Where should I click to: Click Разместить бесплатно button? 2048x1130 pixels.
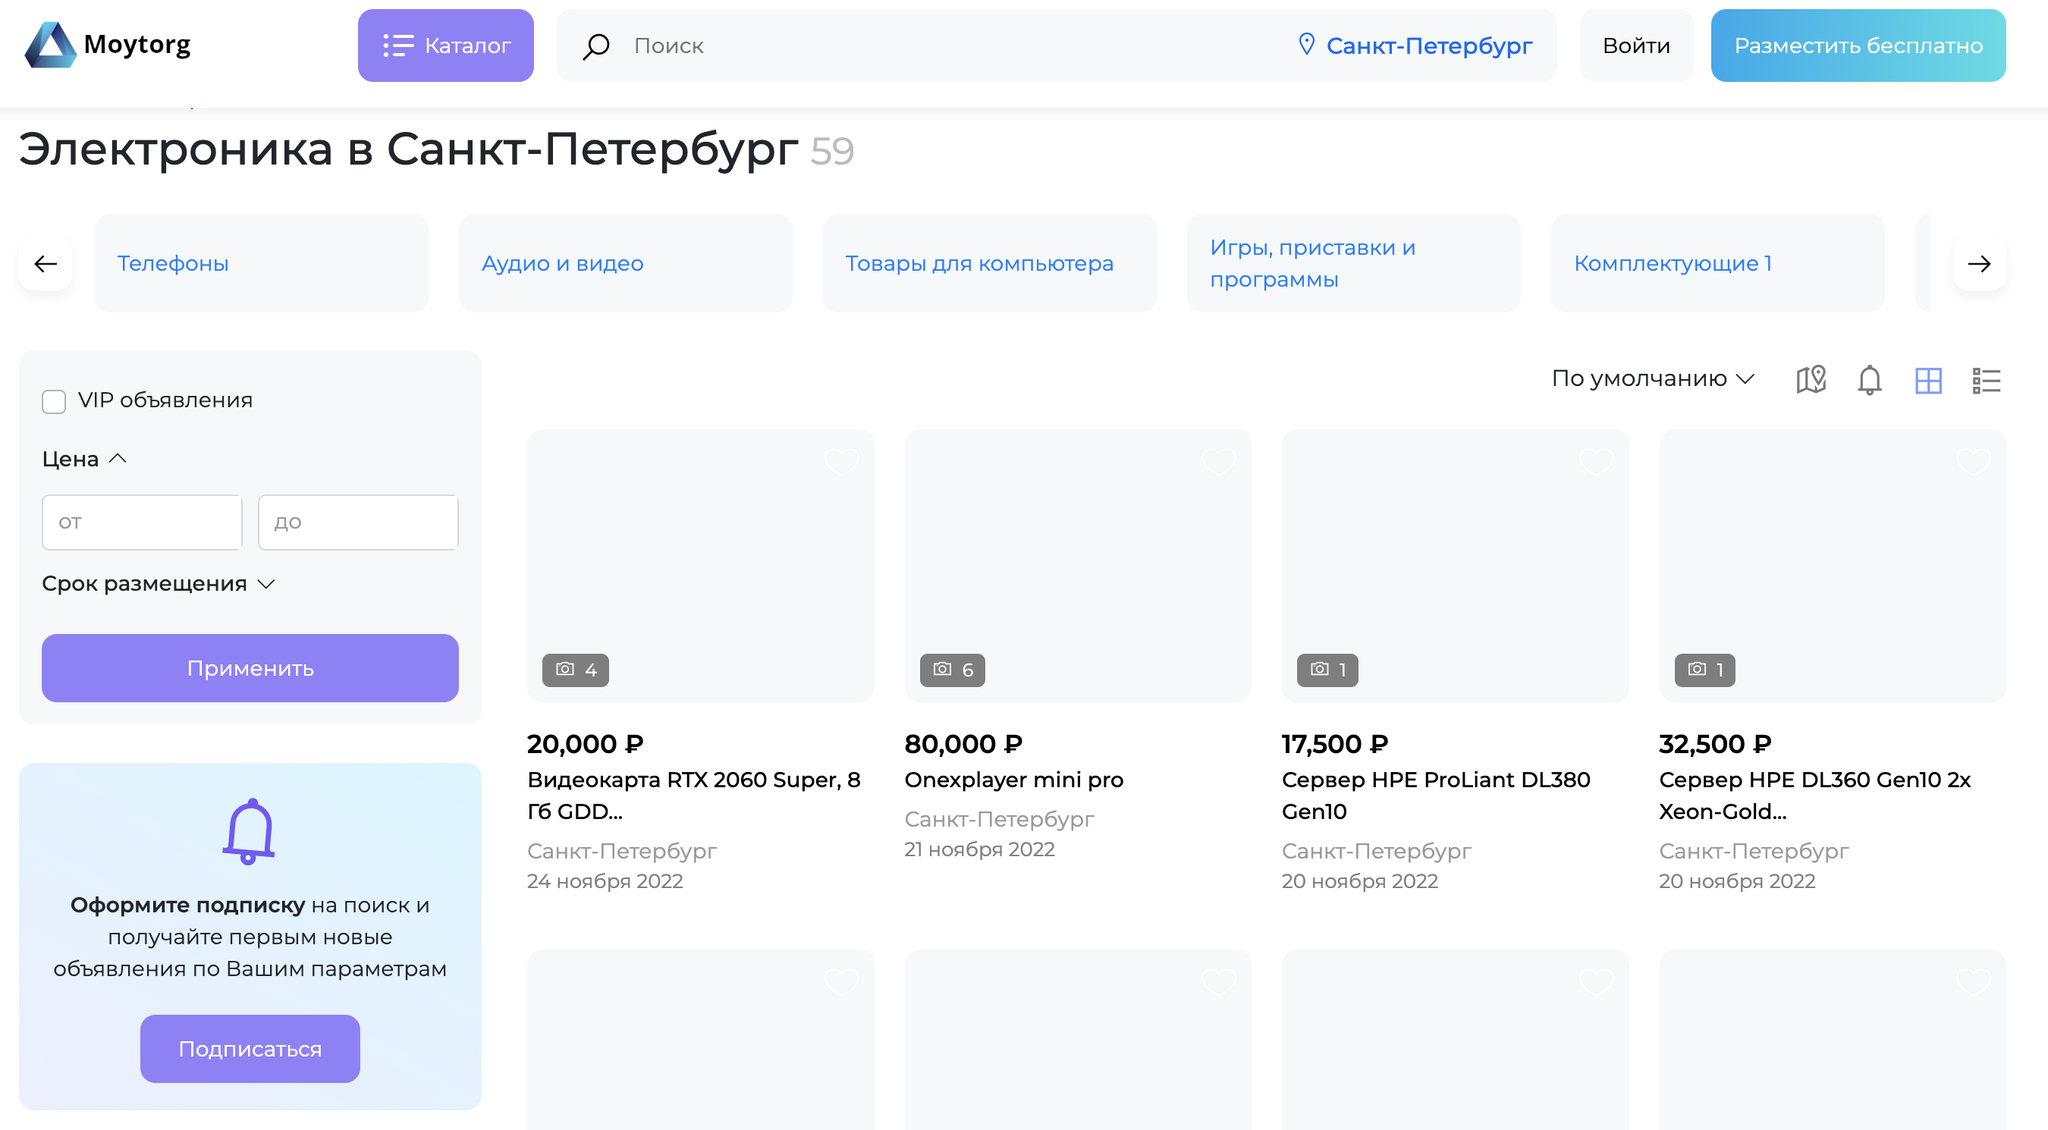click(x=1858, y=46)
